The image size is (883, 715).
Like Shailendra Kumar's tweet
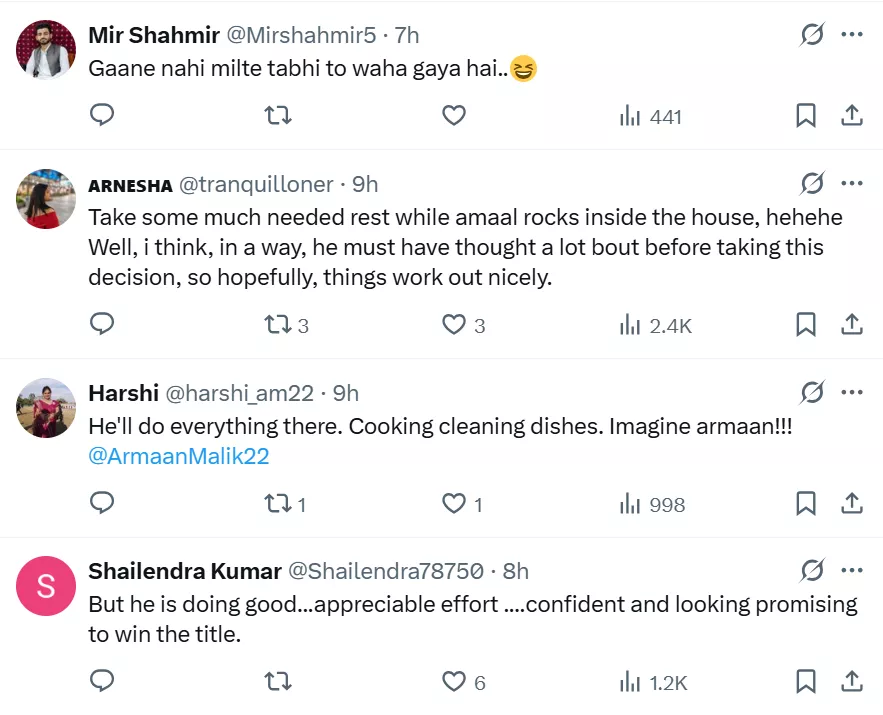454,682
